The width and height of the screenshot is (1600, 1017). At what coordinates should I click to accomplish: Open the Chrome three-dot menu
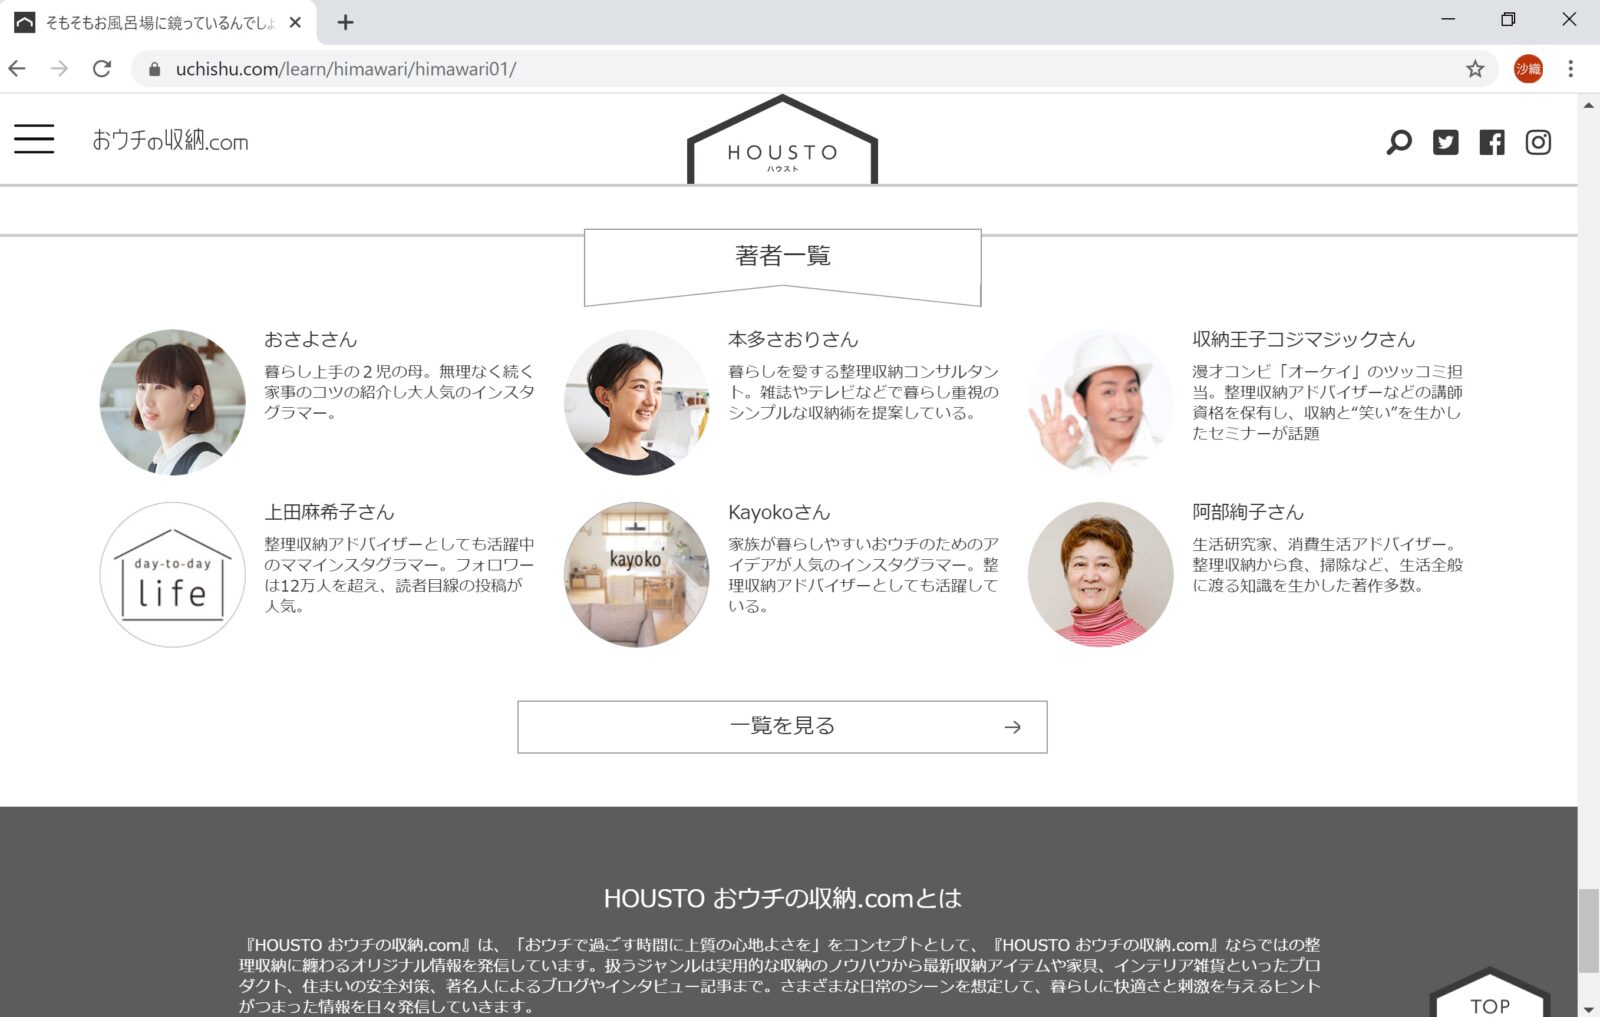[x=1570, y=69]
